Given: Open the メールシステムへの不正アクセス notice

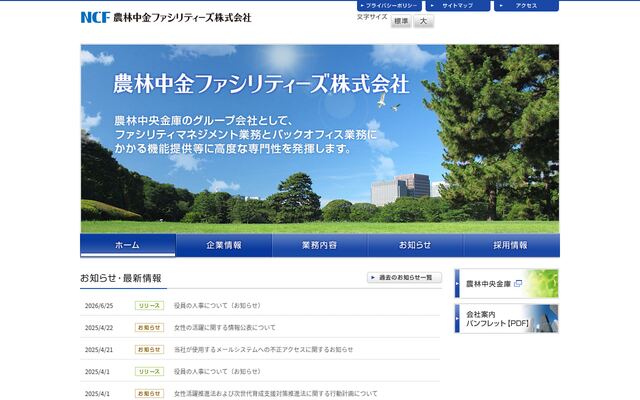Looking at the screenshot, I should (x=263, y=349).
